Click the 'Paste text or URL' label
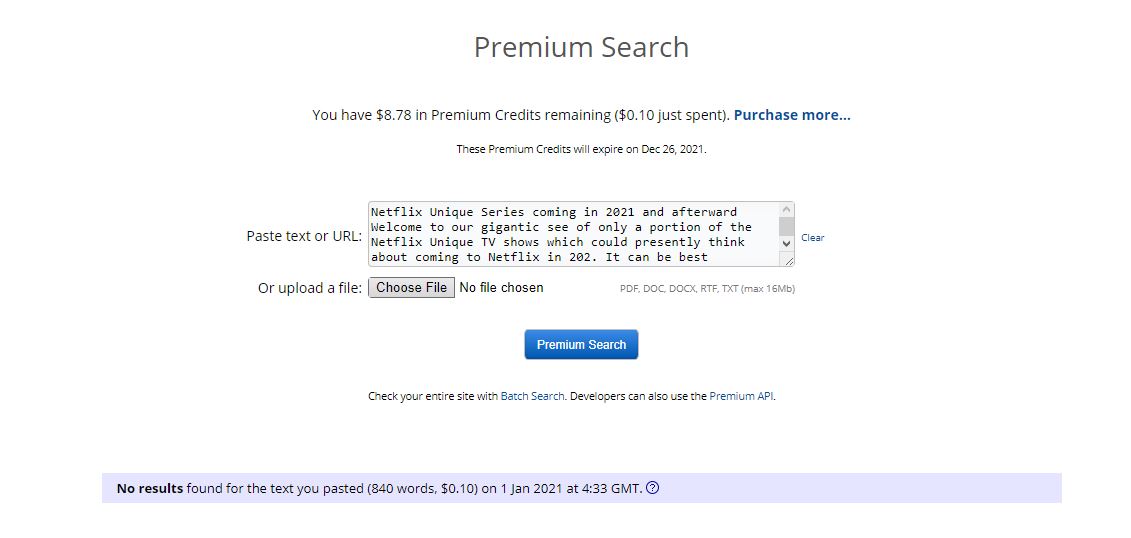The width and height of the screenshot is (1131, 538). tap(304, 237)
